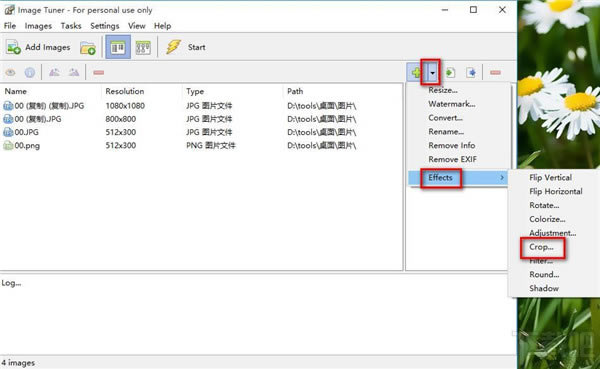Click the image info icon
600x369 pixels.
pyautogui.click(x=30, y=72)
